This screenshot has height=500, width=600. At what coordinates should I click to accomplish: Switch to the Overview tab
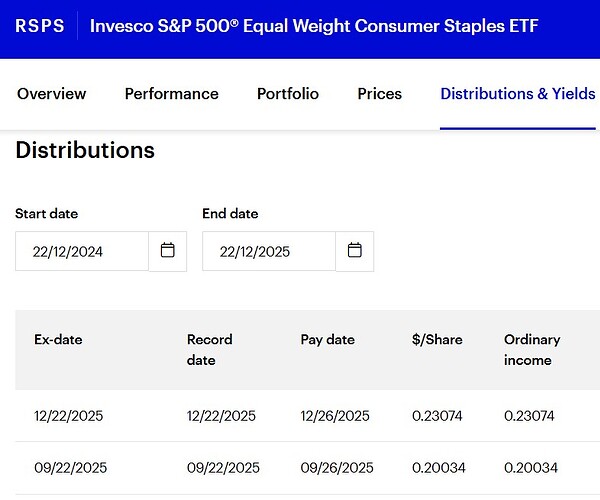pyautogui.click(x=52, y=94)
